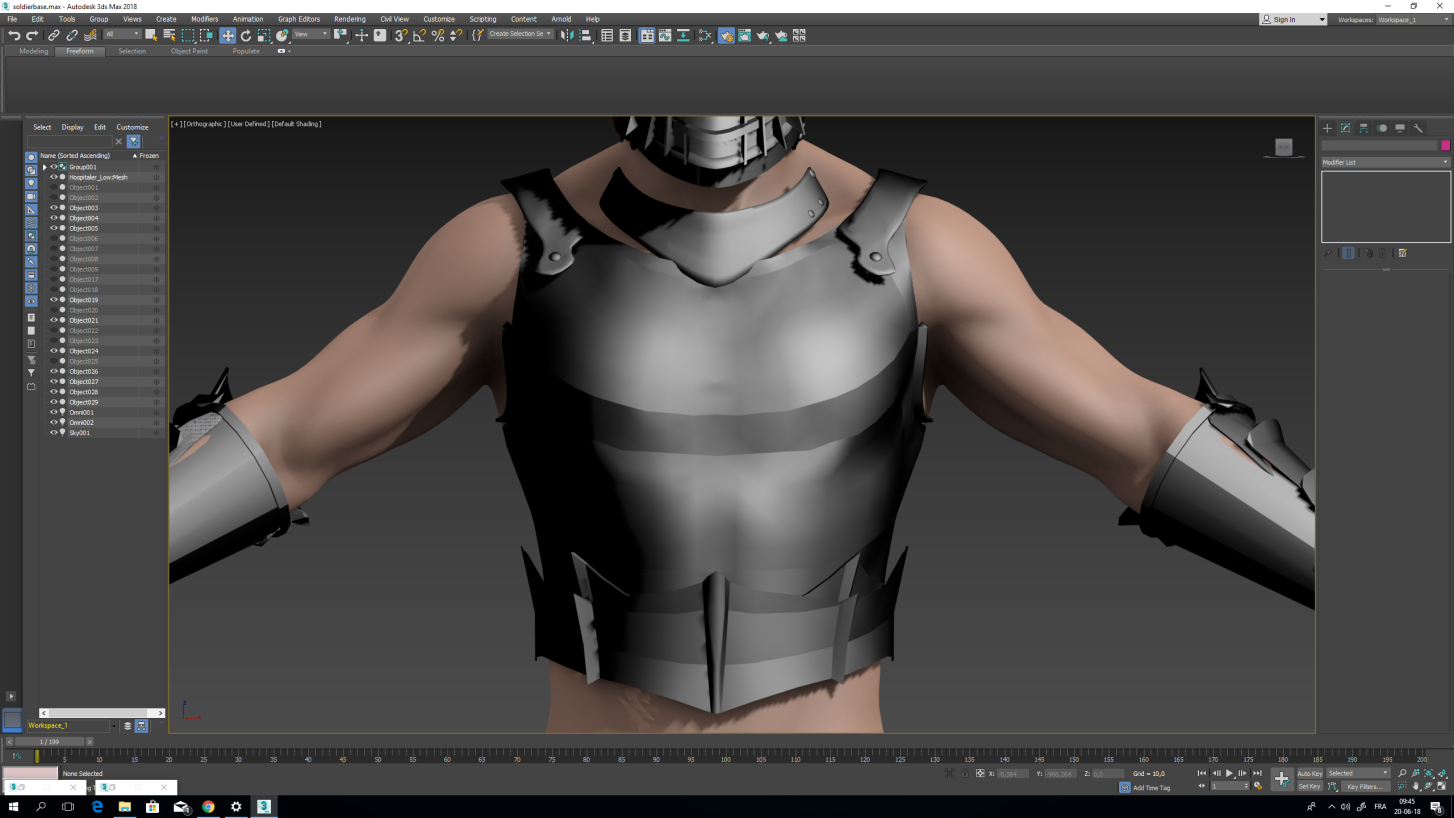This screenshot has height=818, width=1454.
Task: Expand the Group001 tree node
Action: (x=44, y=167)
